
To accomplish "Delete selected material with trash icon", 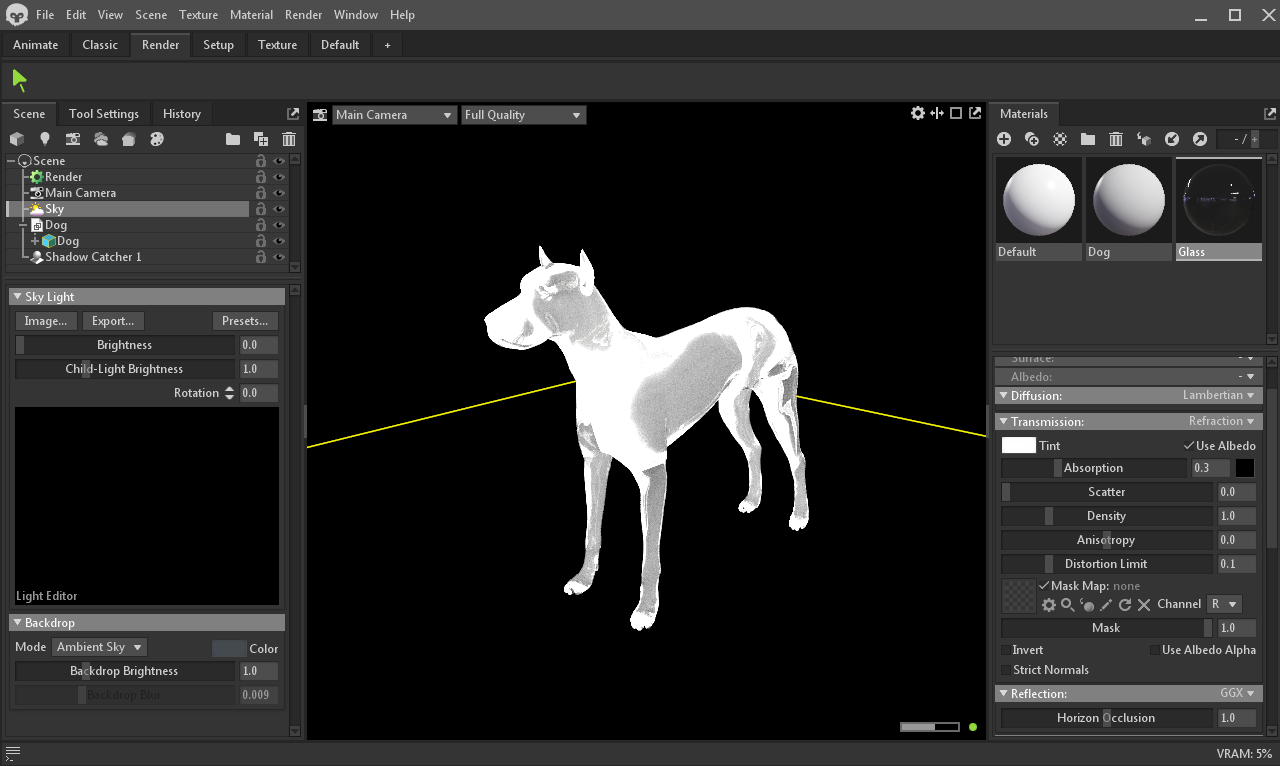I will tap(1116, 139).
